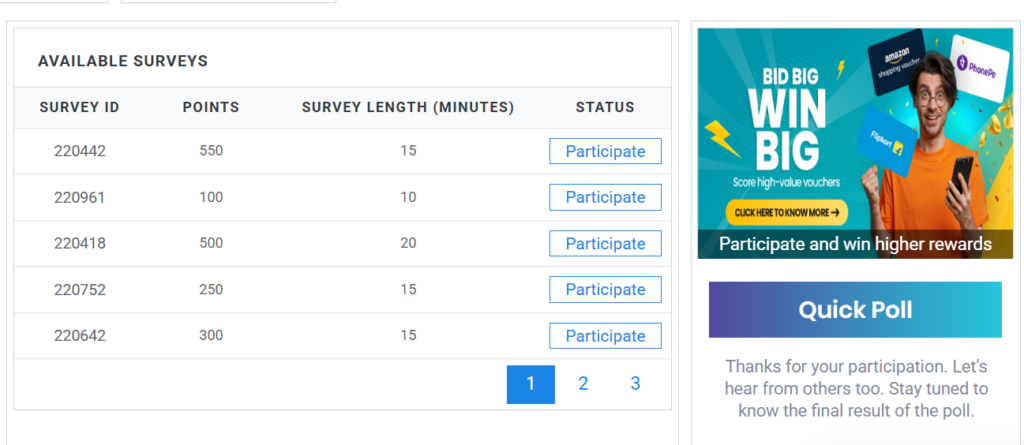1024x445 pixels.
Task: Click the Survey Length (Minutes) header
Action: (x=408, y=107)
